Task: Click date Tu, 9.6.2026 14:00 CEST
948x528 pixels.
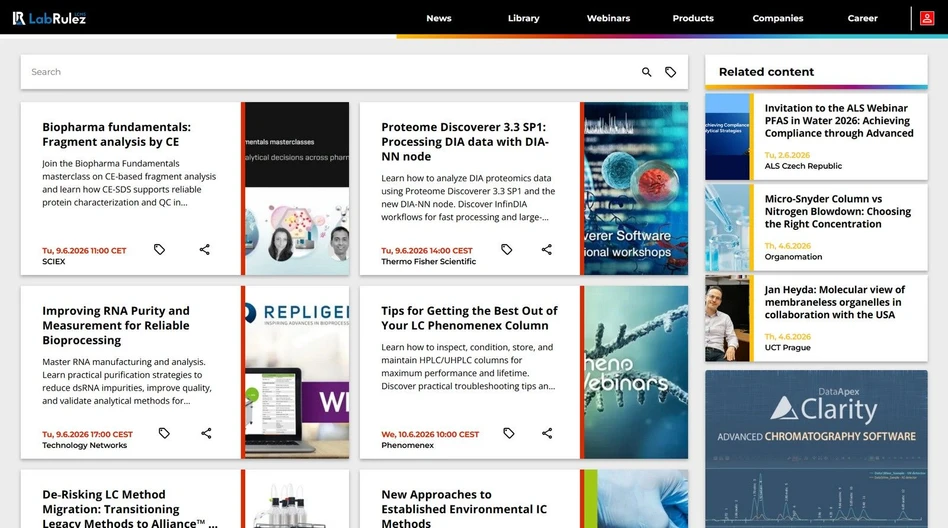Action: coord(427,250)
